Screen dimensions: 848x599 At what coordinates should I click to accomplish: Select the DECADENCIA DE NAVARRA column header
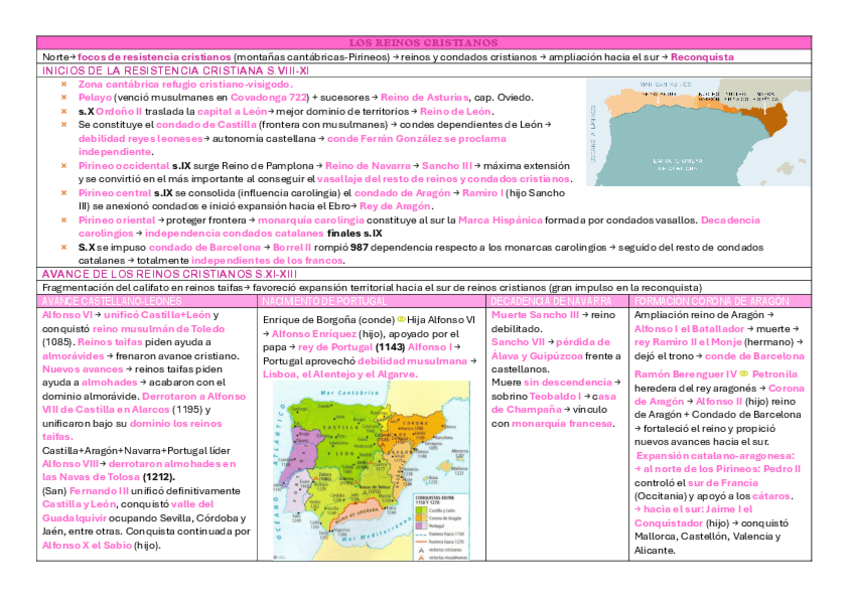pyautogui.click(x=558, y=301)
